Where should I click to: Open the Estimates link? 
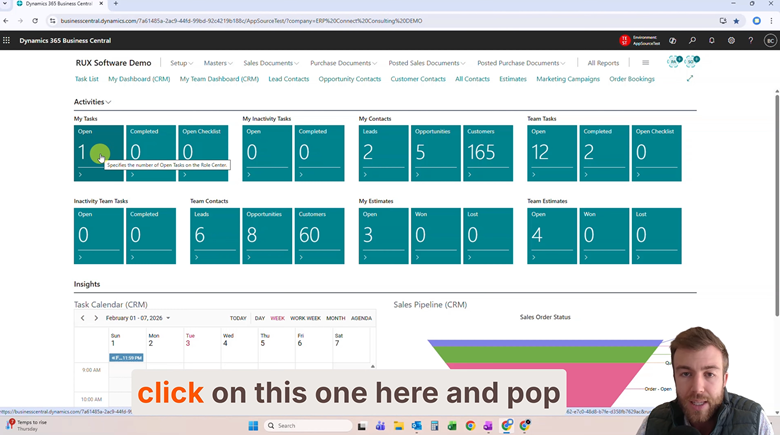click(x=513, y=79)
